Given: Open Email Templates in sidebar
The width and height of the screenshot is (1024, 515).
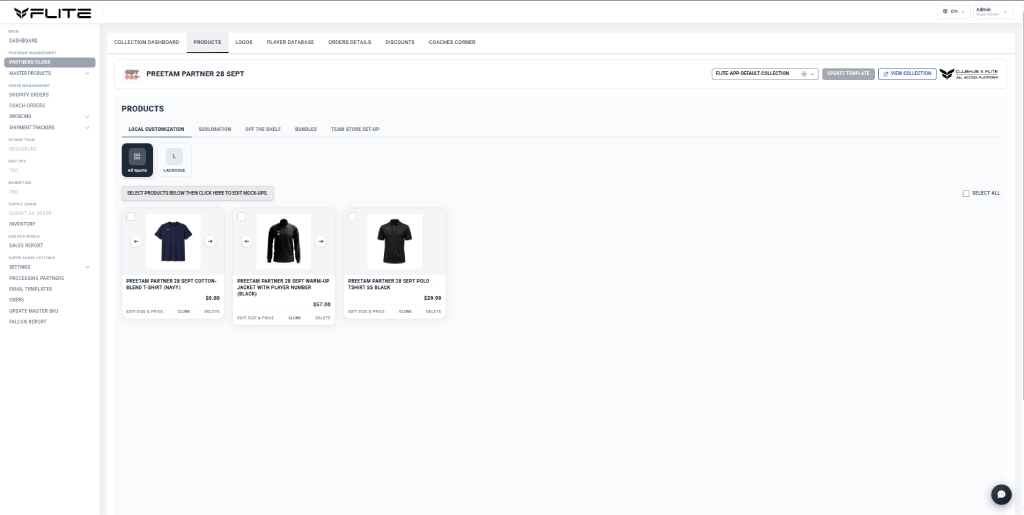Looking at the screenshot, I should click(31, 289).
